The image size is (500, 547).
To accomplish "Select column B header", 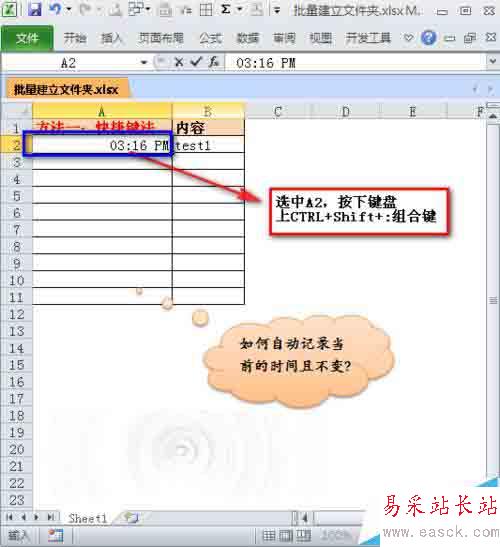I will pos(208,111).
